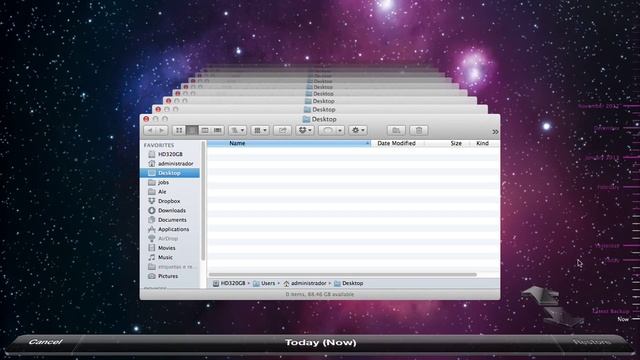Image resolution: width=640 pixels, height=360 pixels.
Task: Sort by the Size column header
Action: [x=448, y=143]
